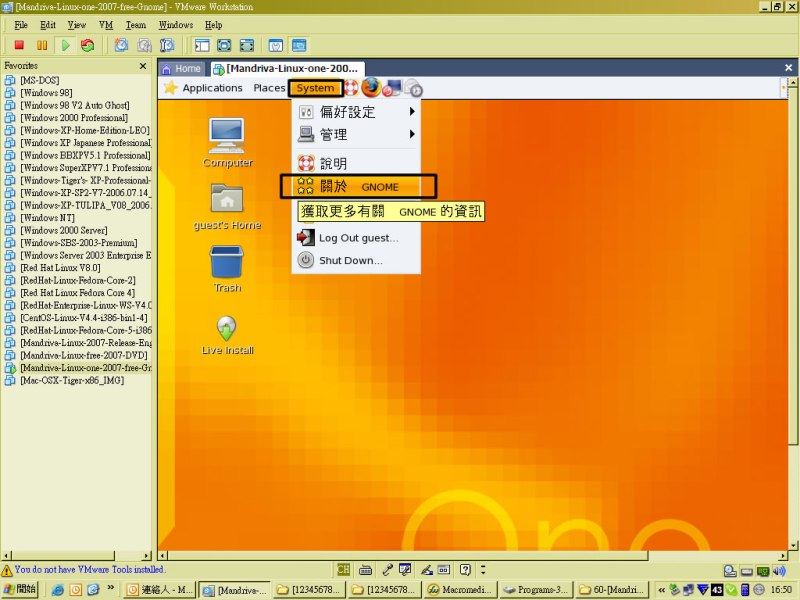Screen dimensions: 800x600
Task: Open the Computer desktop icon
Action: pyautogui.click(x=227, y=143)
